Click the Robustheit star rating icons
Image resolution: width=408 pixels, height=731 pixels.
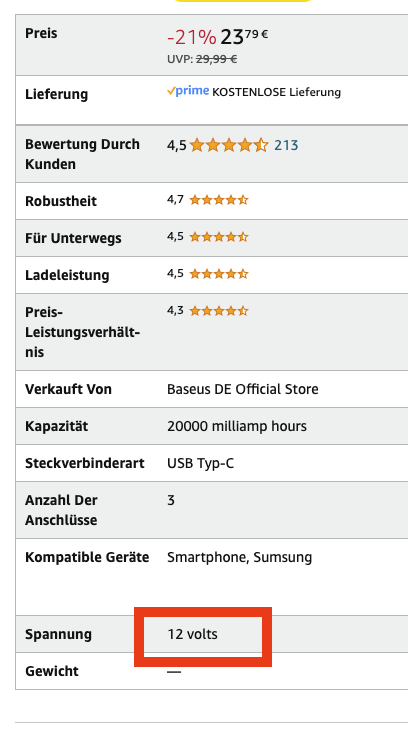[219, 200]
